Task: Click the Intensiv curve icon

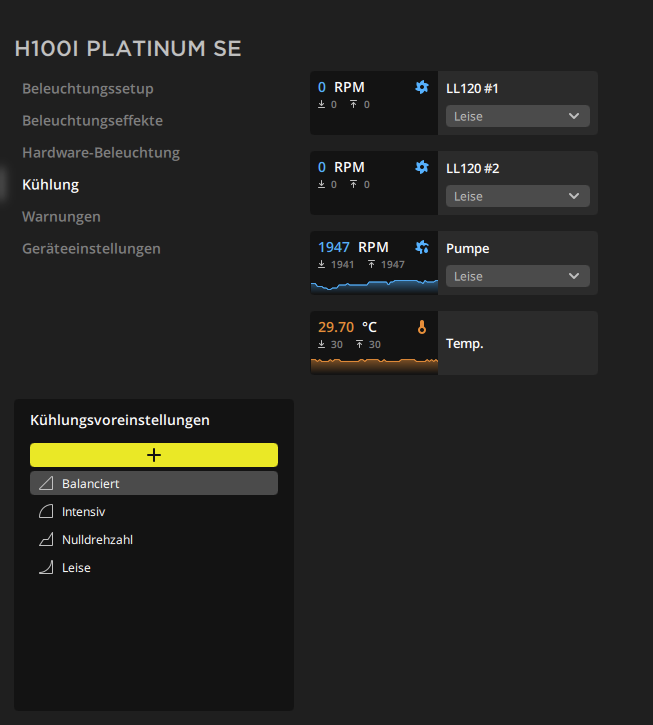Action: point(46,511)
